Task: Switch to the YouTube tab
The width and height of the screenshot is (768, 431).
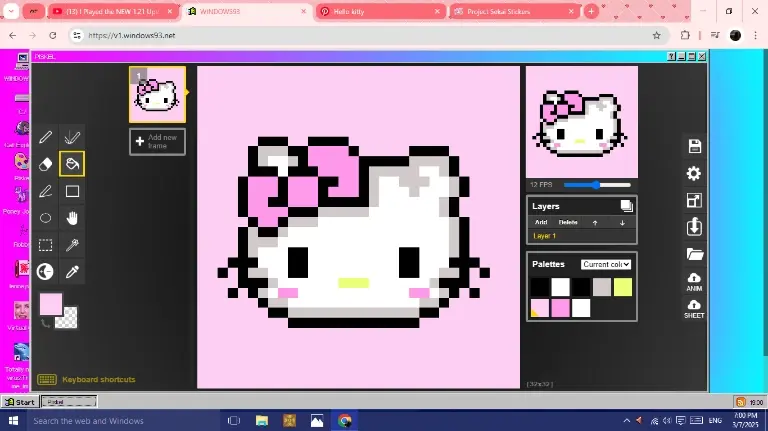Action: pyautogui.click(x=113, y=11)
